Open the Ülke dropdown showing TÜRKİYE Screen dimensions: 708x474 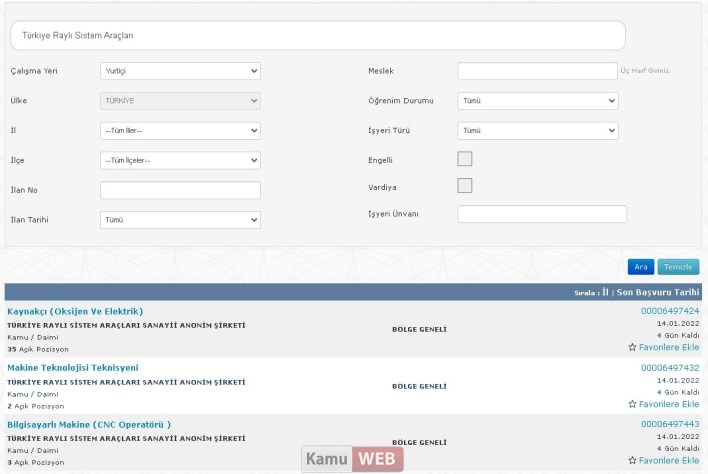[x=180, y=101]
